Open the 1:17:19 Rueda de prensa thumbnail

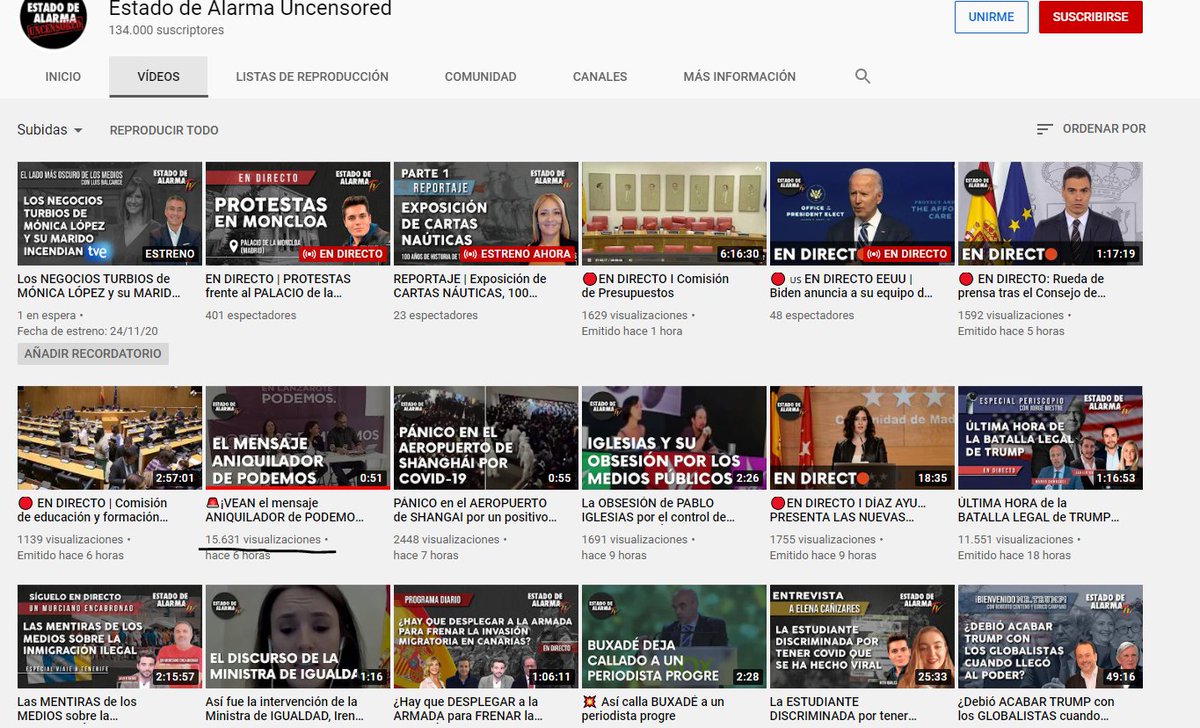point(1050,214)
